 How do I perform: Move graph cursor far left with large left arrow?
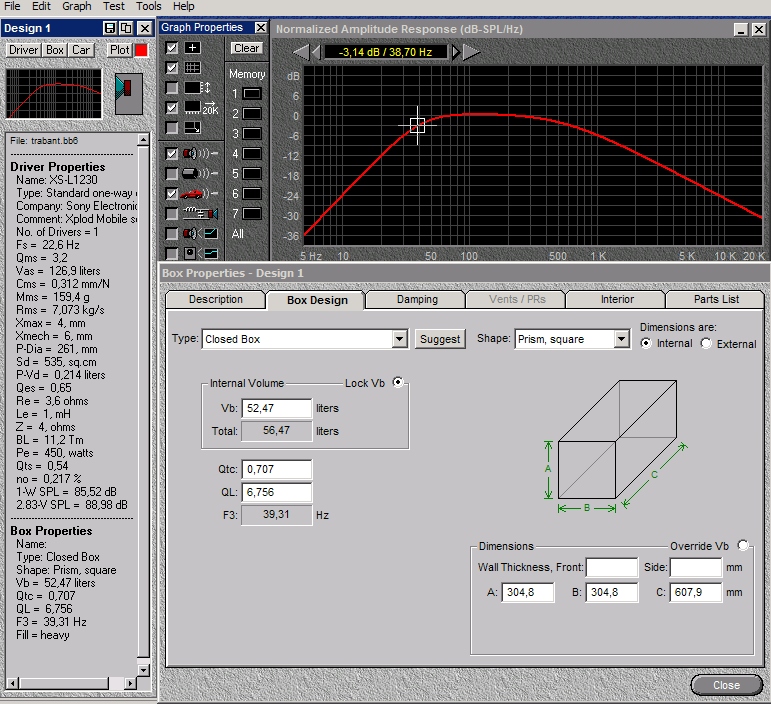(300, 51)
